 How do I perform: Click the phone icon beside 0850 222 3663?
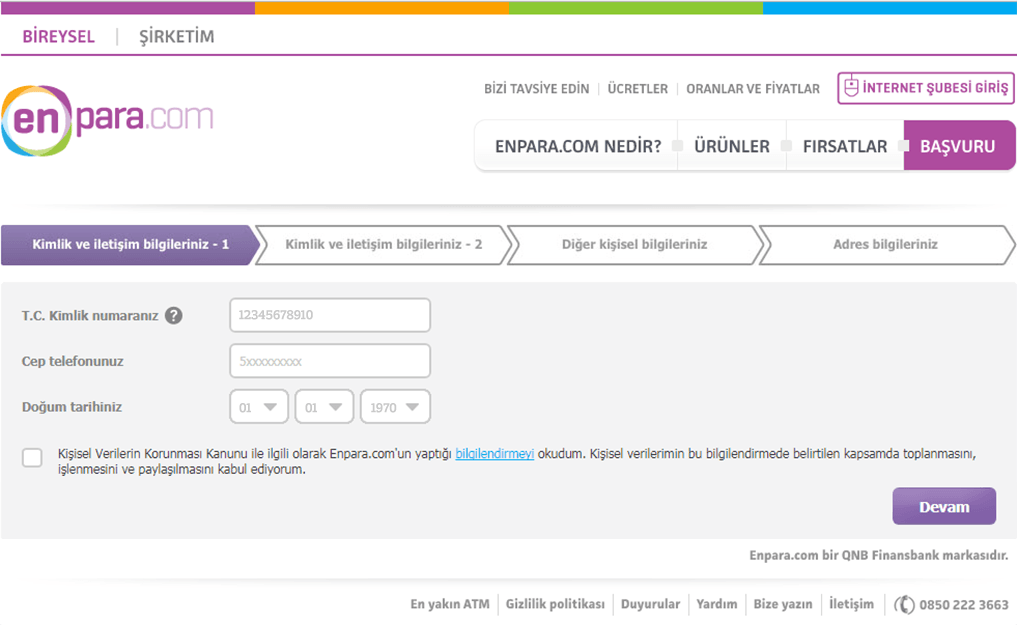pos(904,604)
